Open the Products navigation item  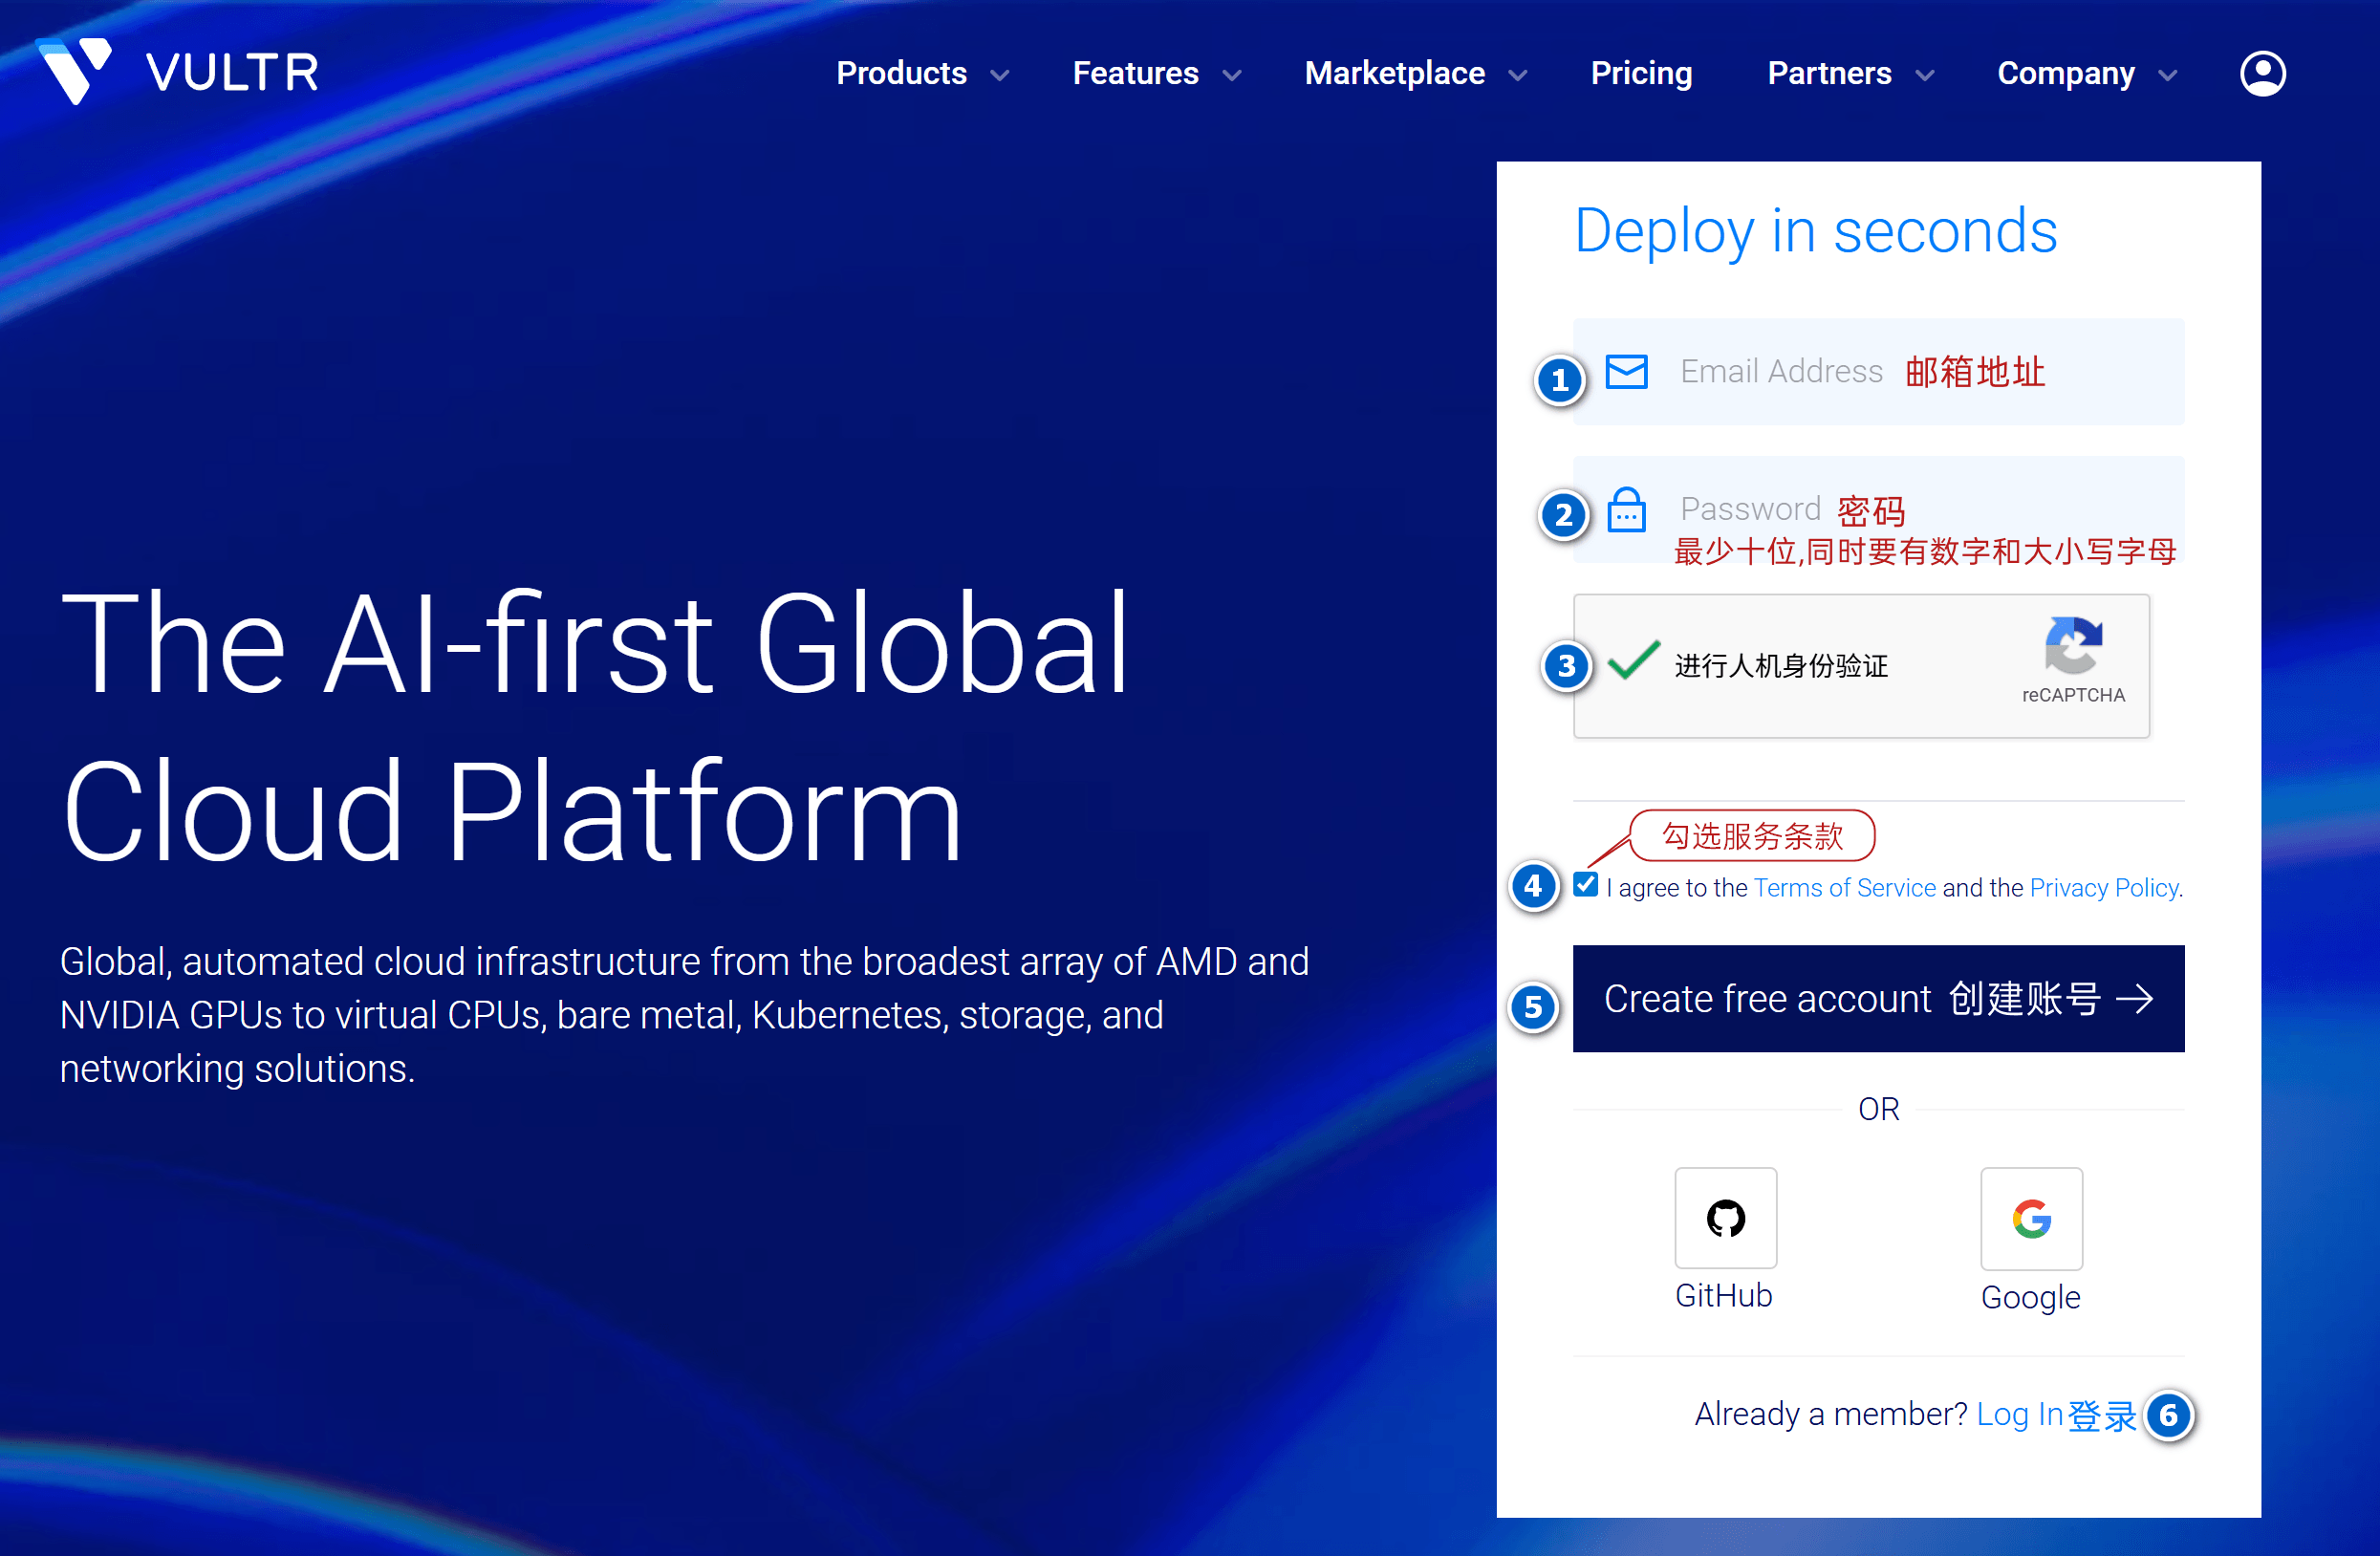(901, 73)
